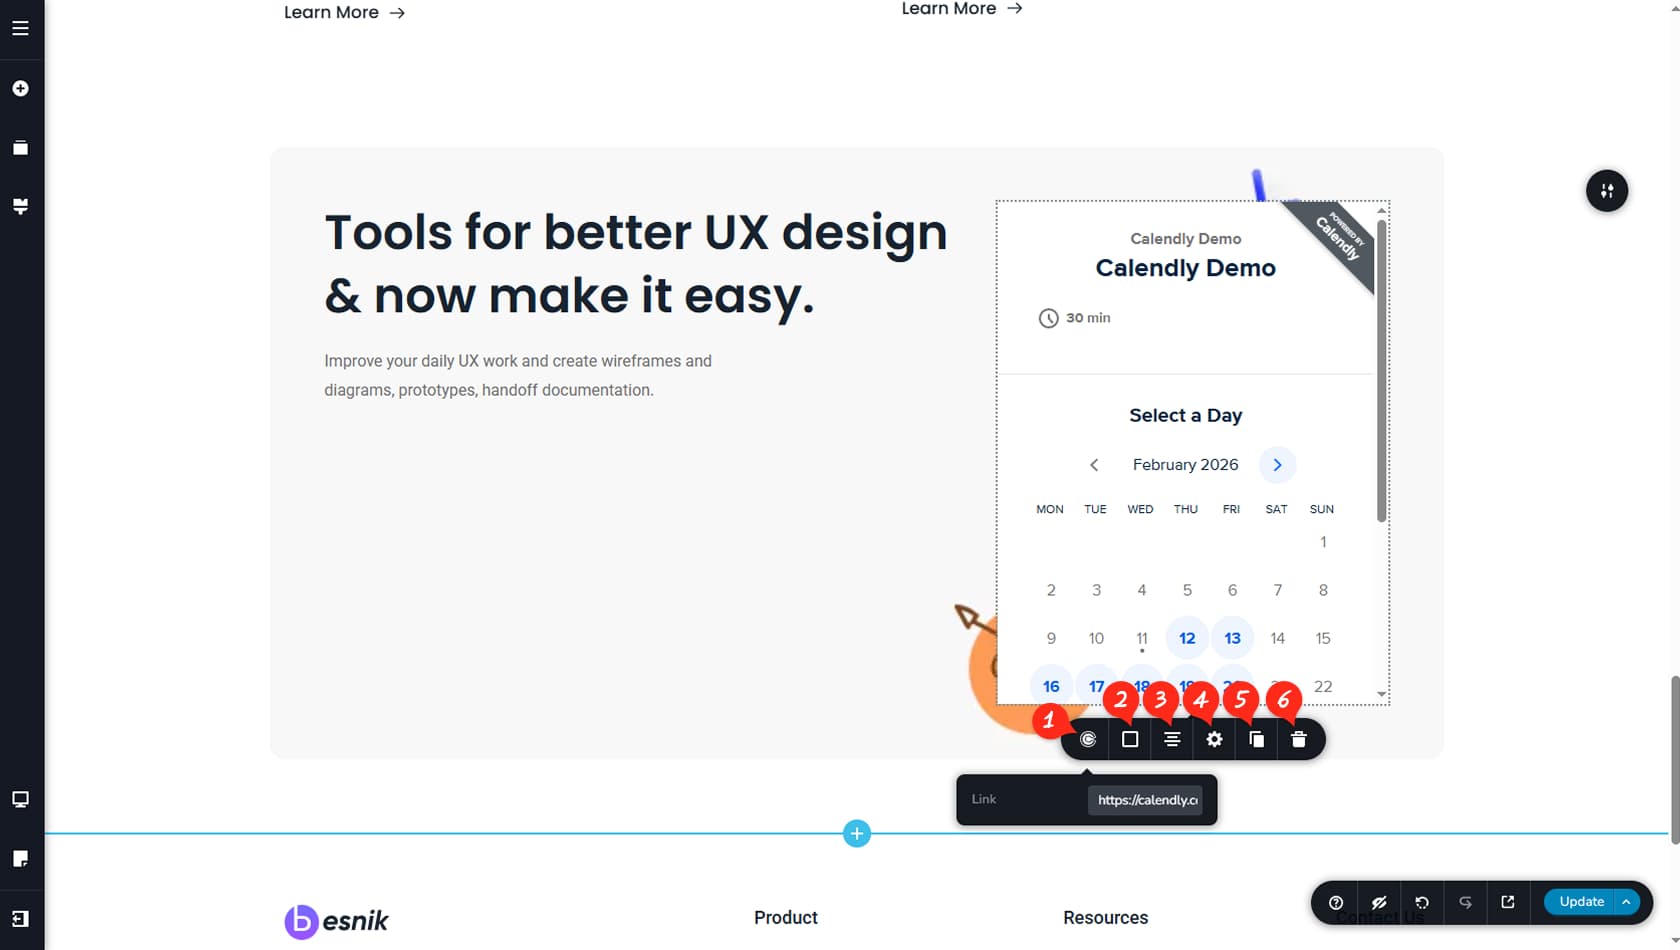Redo the last change

[x=1465, y=902]
